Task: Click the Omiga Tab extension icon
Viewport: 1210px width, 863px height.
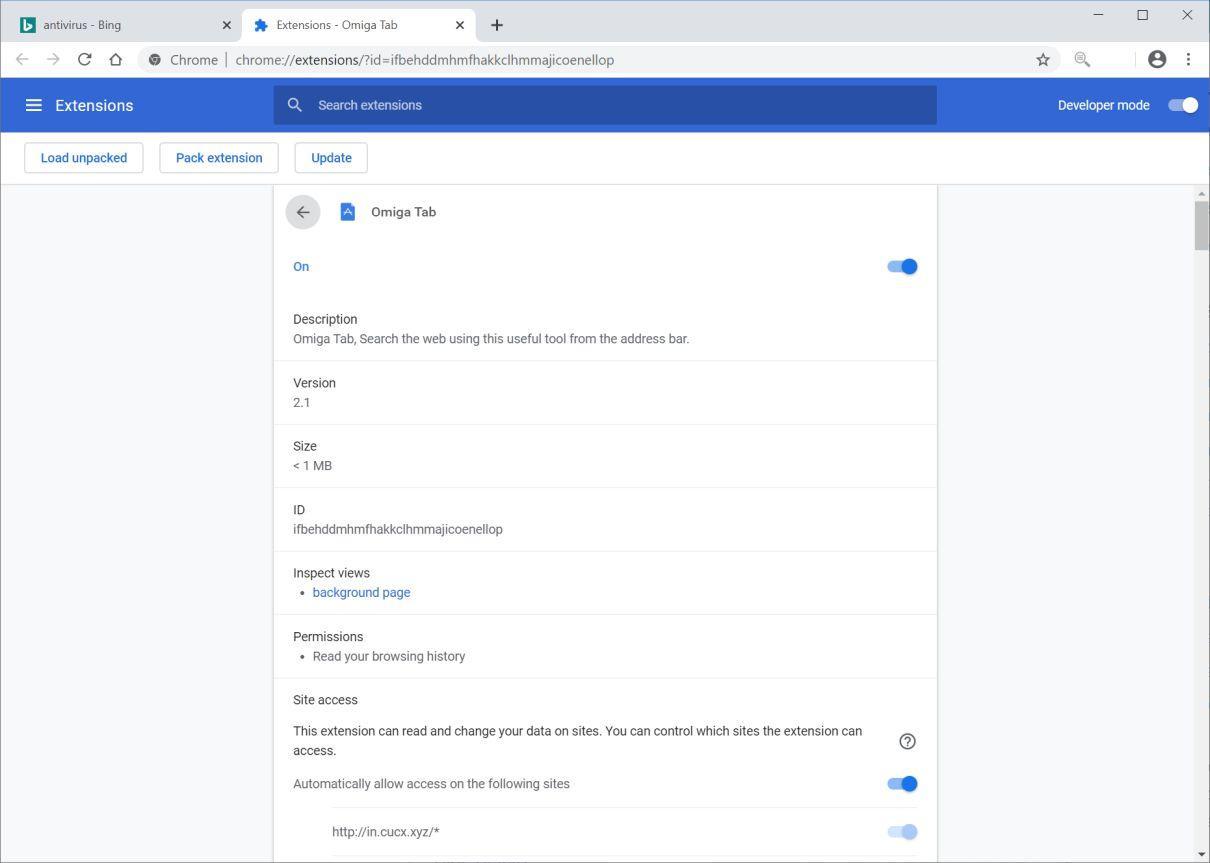Action: pos(347,212)
